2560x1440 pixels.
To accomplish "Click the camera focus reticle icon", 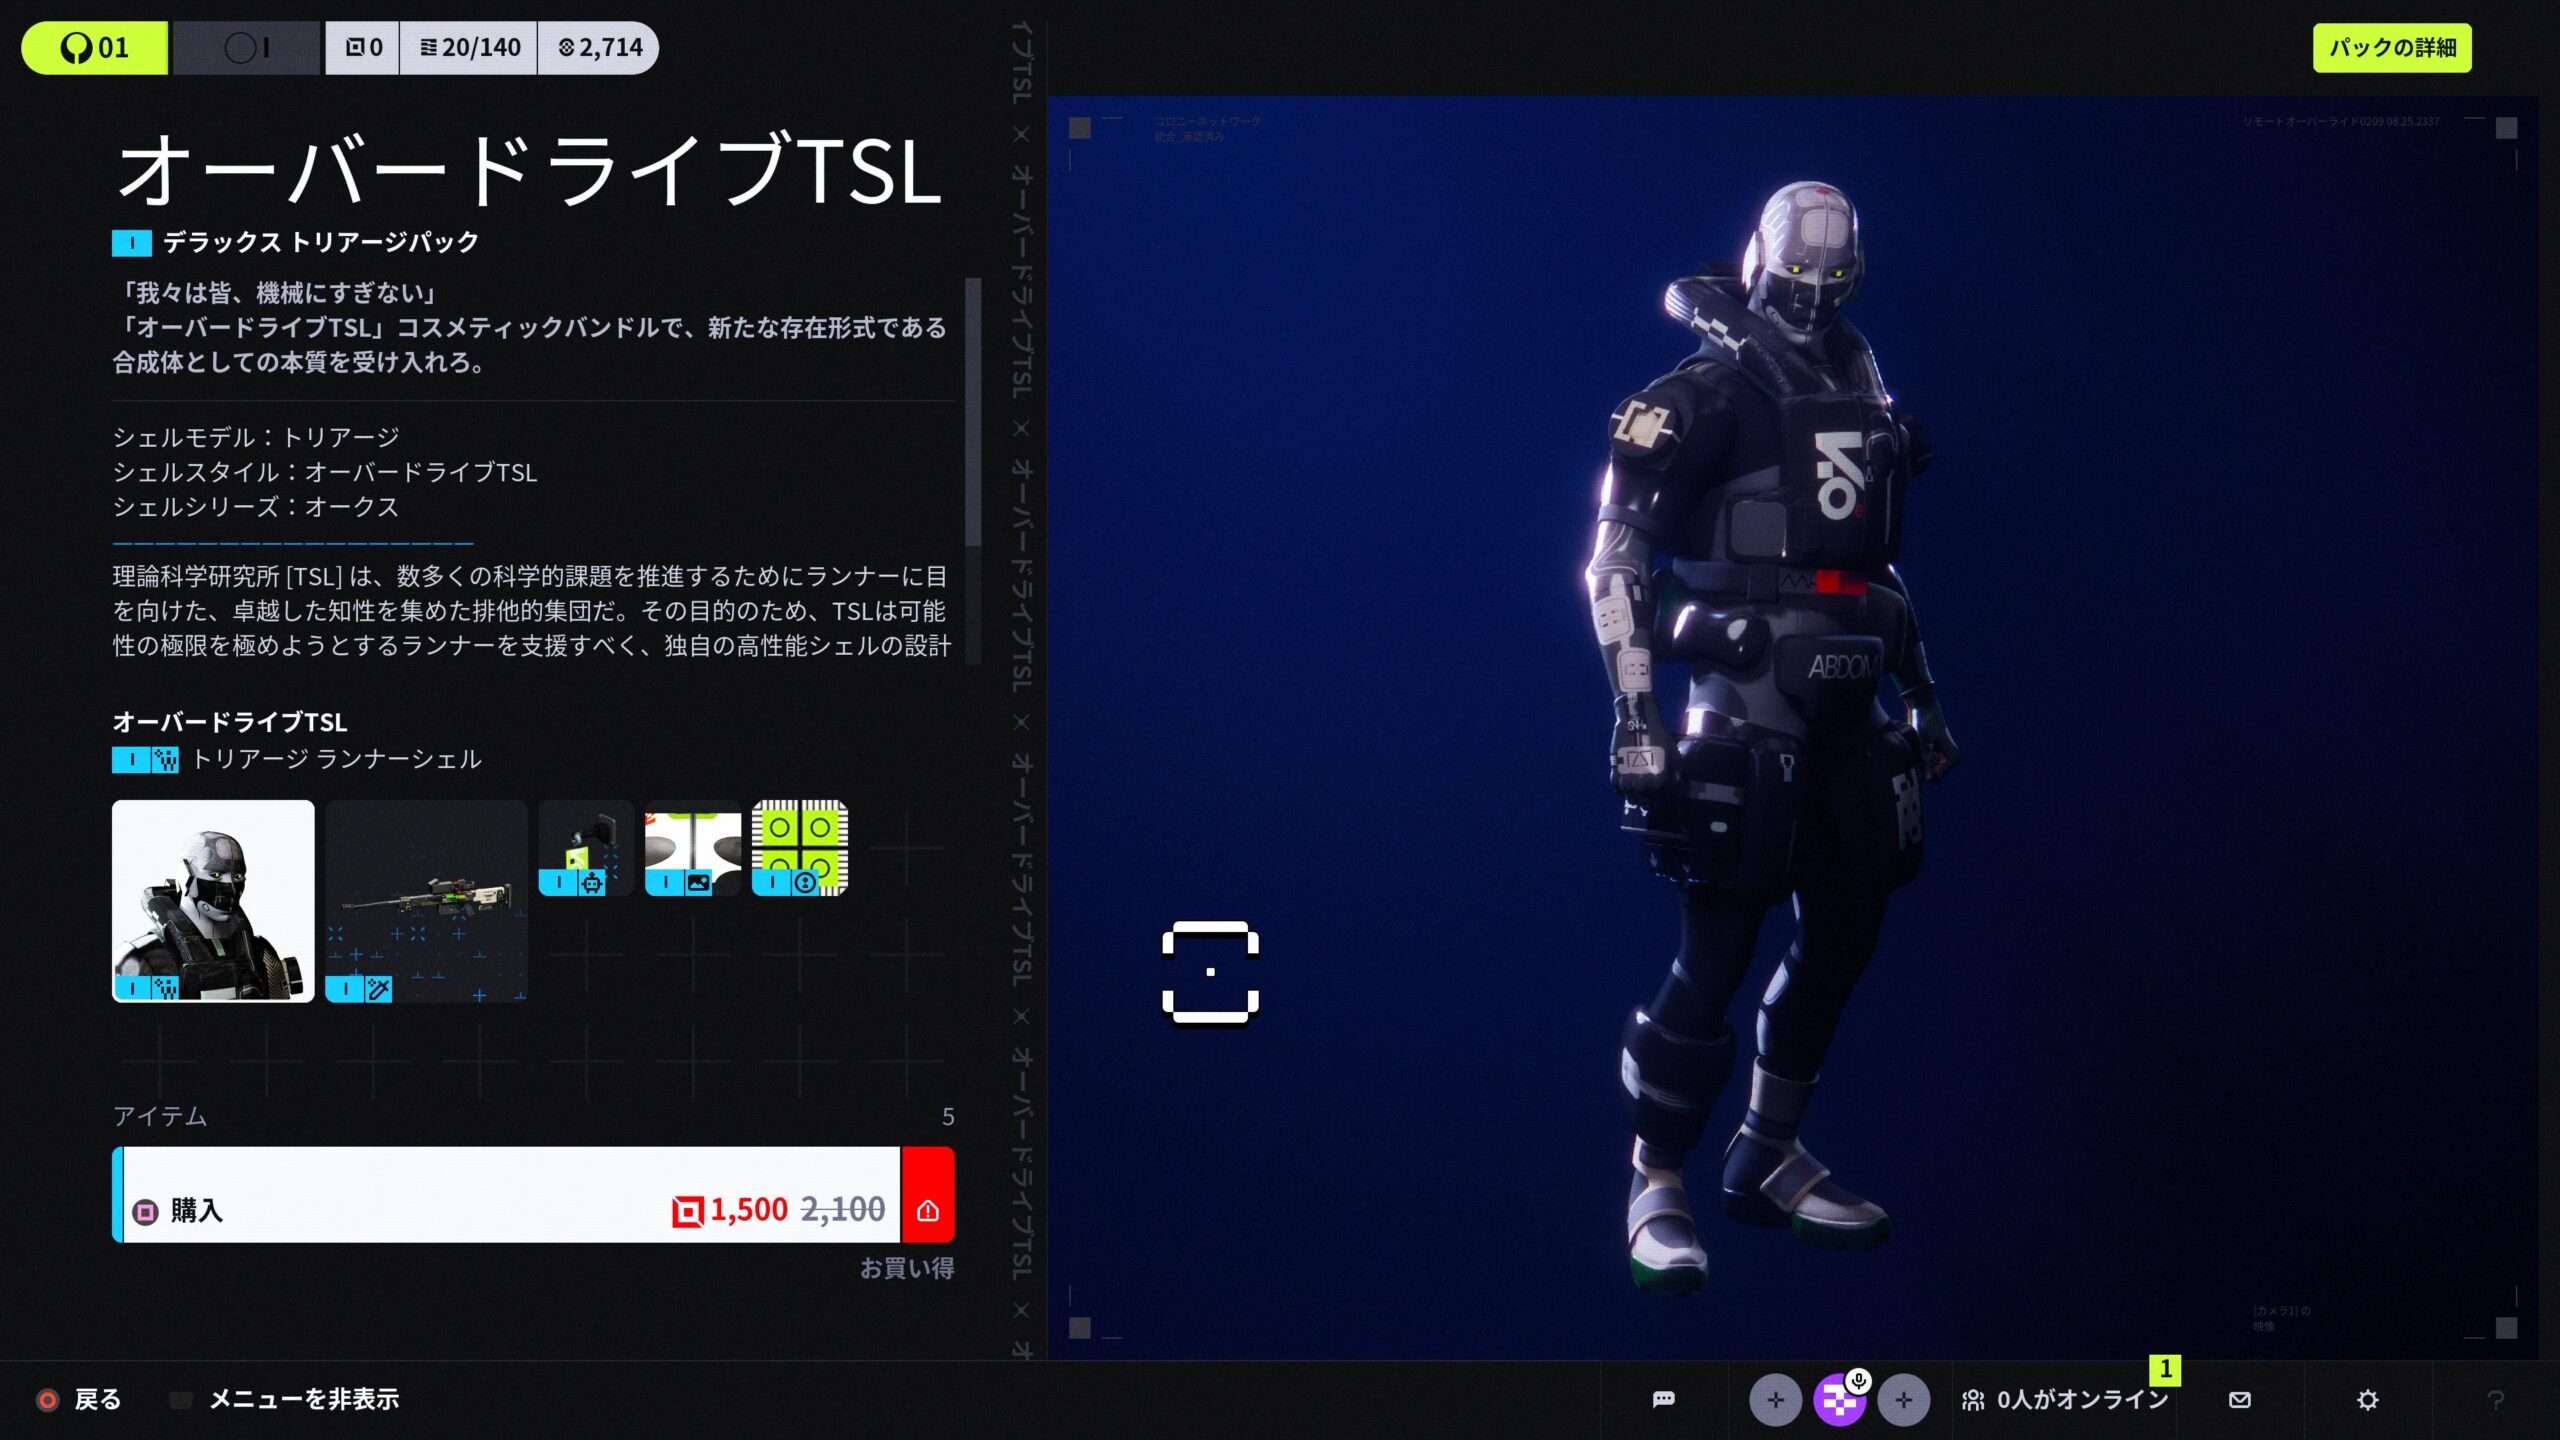I will point(1210,972).
